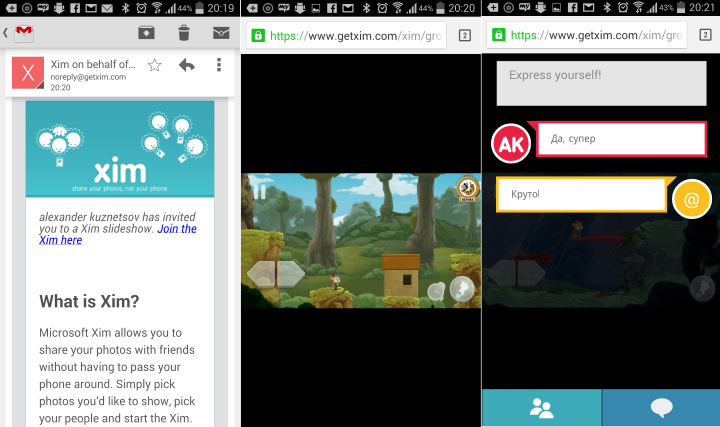
Task: Tap the Facebook notification icon in left status bar
Action: (x=75, y=8)
